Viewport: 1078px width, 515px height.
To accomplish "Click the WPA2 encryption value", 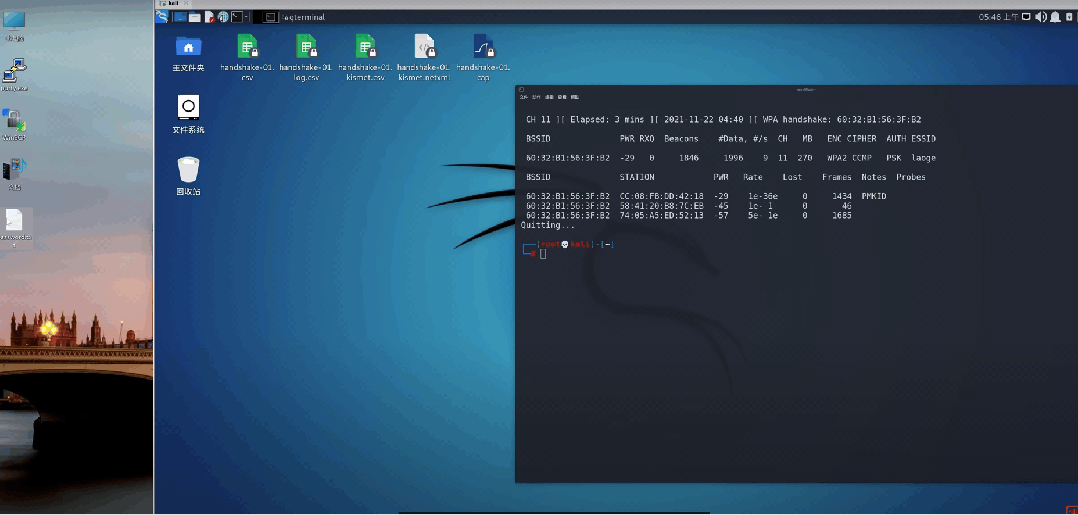I will pyautogui.click(x=837, y=157).
